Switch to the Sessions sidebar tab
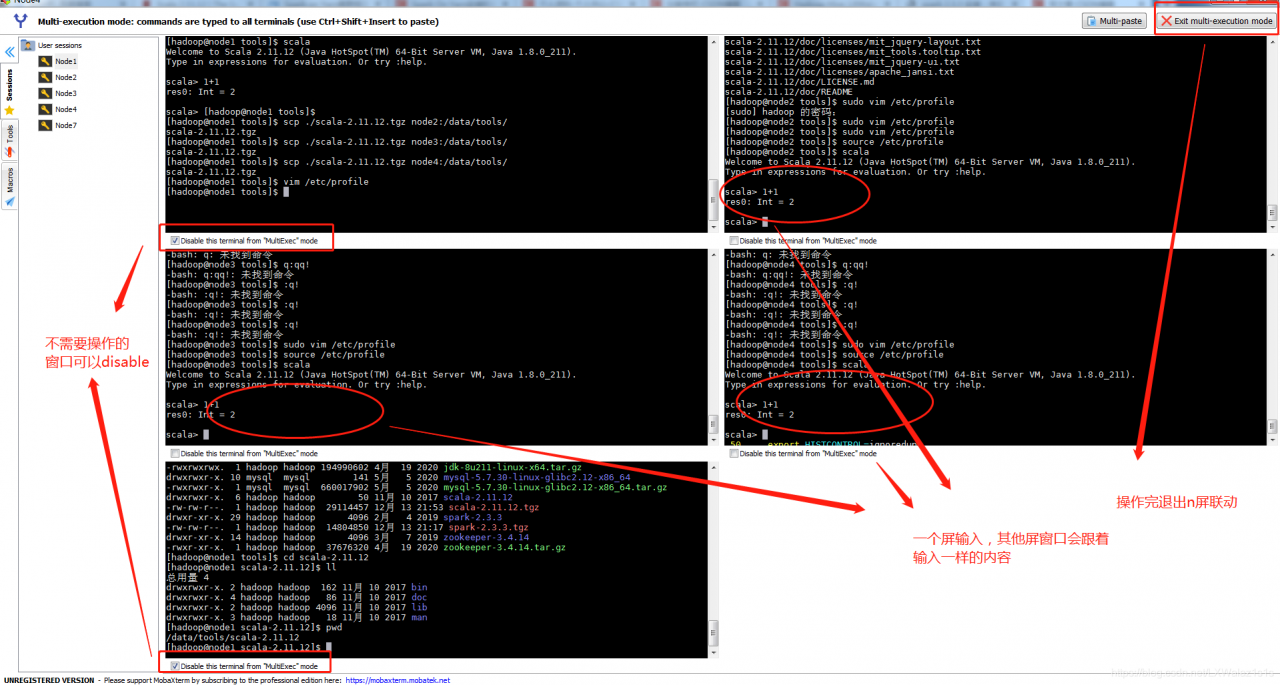Screen dimensions: 1280x685 coord(10,92)
